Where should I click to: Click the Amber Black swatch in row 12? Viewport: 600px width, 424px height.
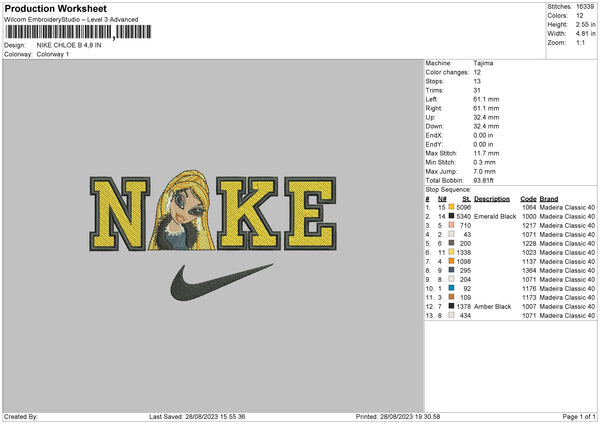point(452,306)
